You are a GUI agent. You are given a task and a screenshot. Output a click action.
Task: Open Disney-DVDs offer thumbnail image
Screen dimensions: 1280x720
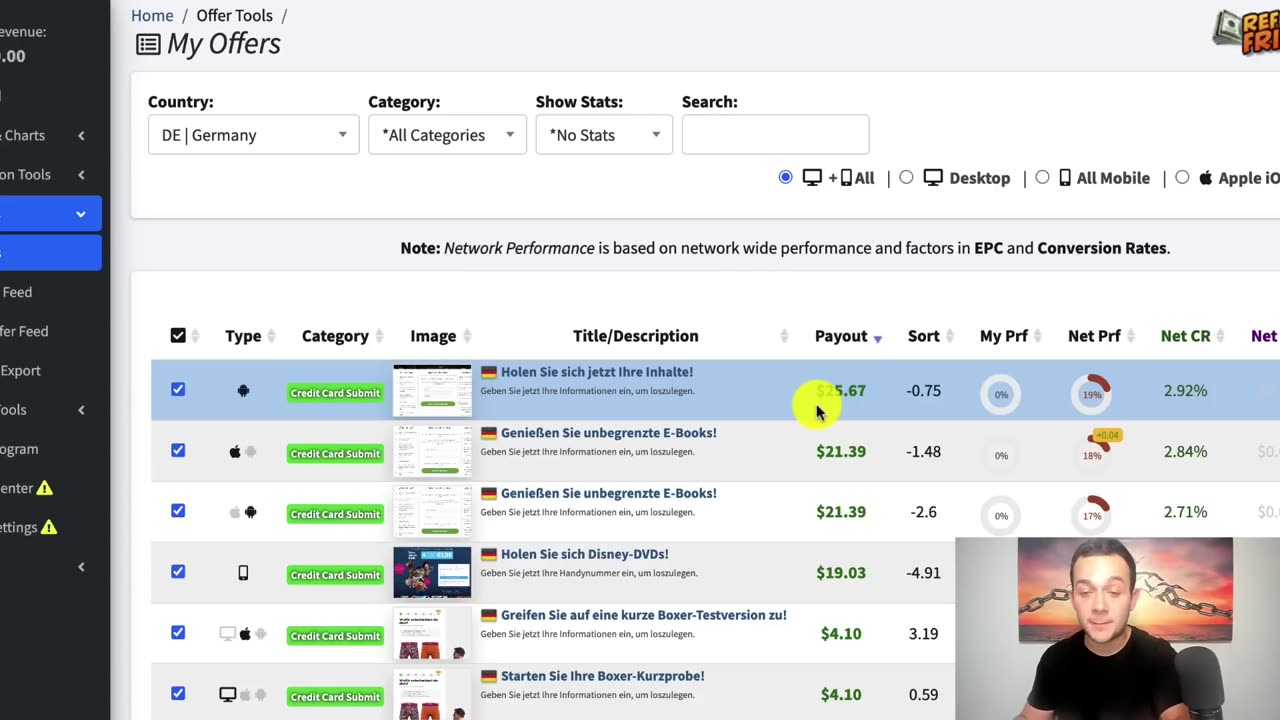click(432, 573)
